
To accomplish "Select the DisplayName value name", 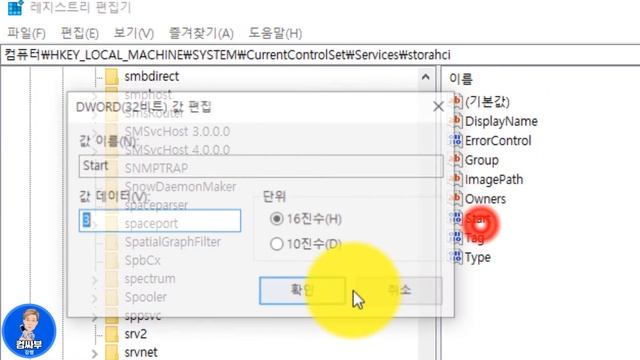I will pyautogui.click(x=501, y=121).
